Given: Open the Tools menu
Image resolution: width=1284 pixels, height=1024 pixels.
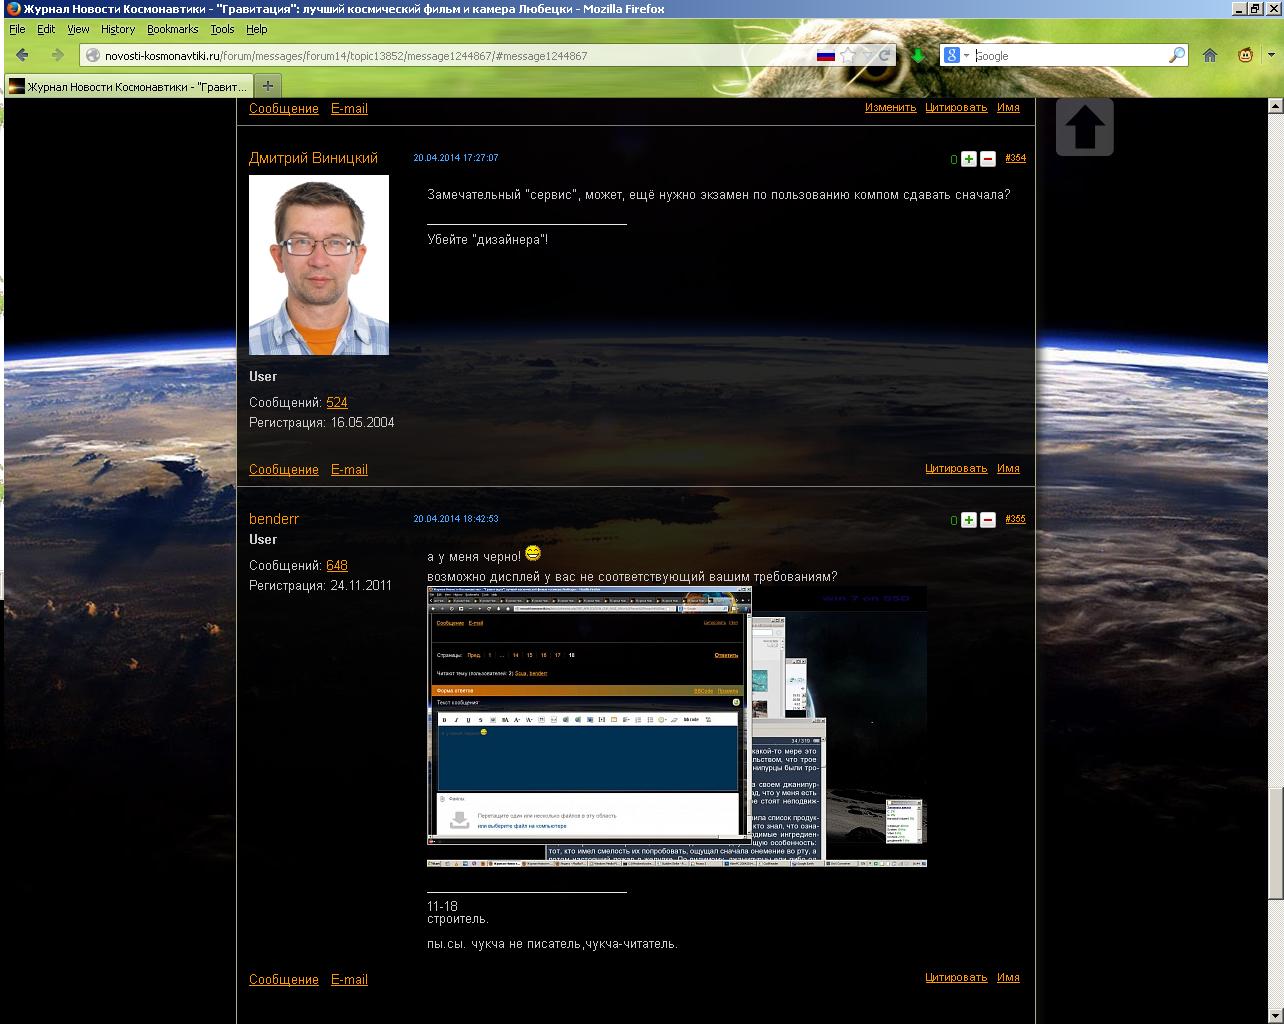Looking at the screenshot, I should tap(222, 30).
